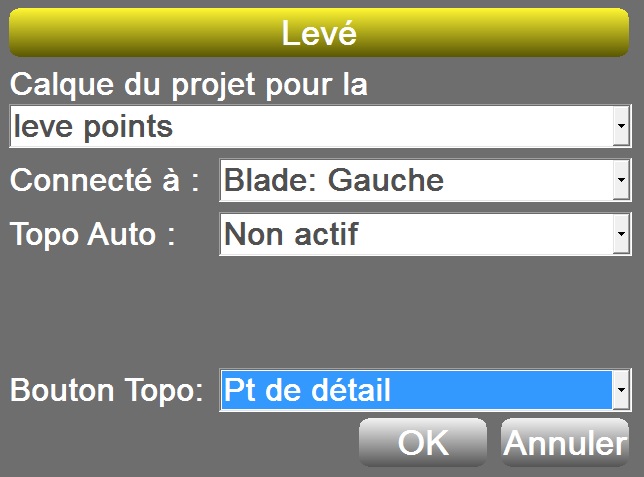Change the blade side from 'Gauche'
The width and height of the screenshot is (644, 477).
(x=622, y=181)
